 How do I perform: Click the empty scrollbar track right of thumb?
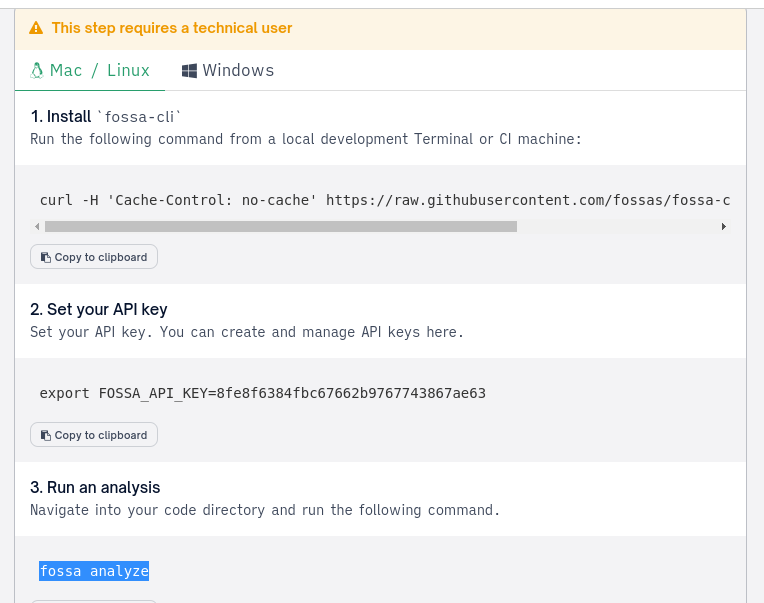click(x=617, y=227)
